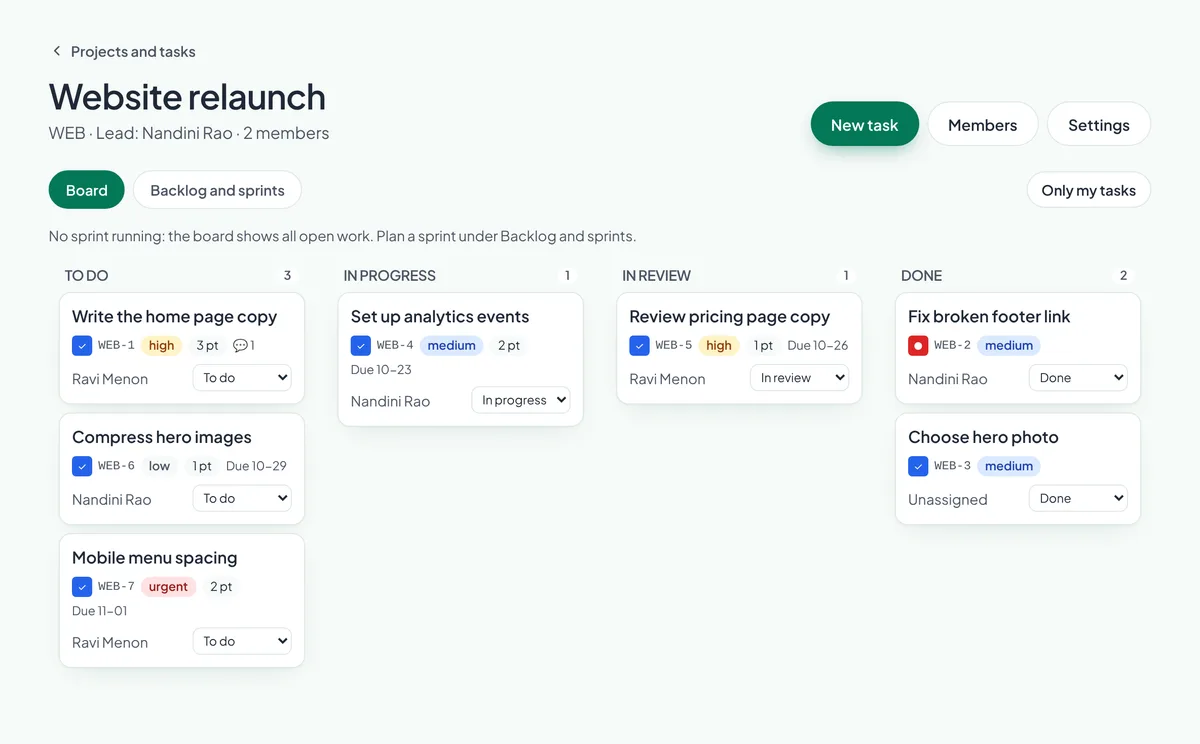1200x744 pixels.
Task: Click the Due 10–23 date on WEB-4
Action: [381, 369]
